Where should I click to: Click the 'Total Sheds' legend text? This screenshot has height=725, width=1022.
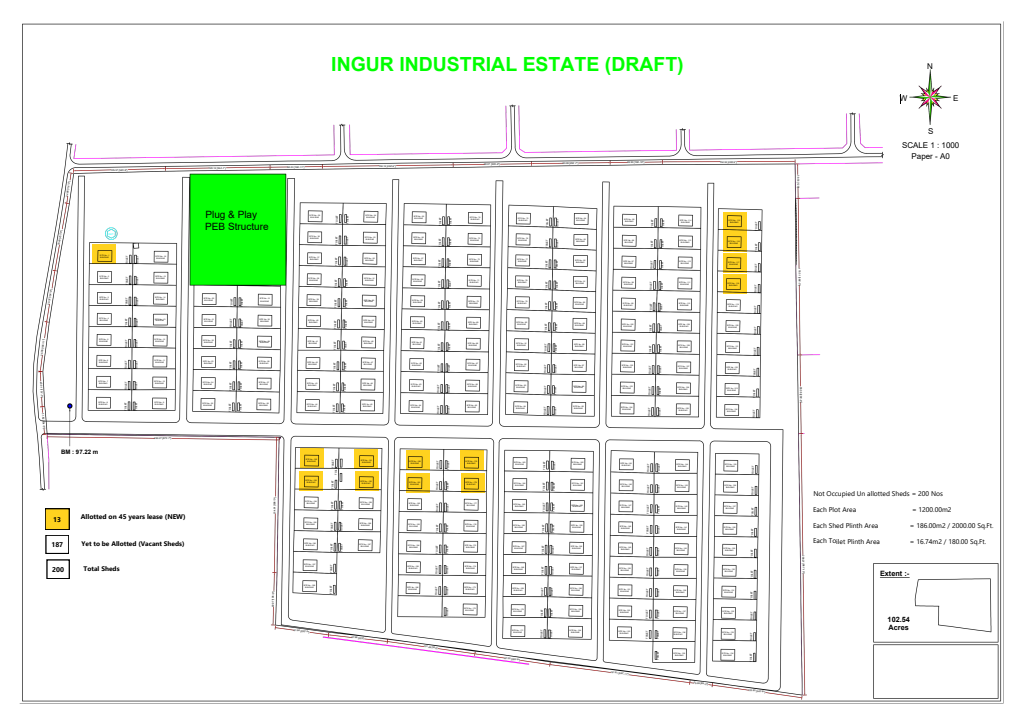(x=101, y=569)
